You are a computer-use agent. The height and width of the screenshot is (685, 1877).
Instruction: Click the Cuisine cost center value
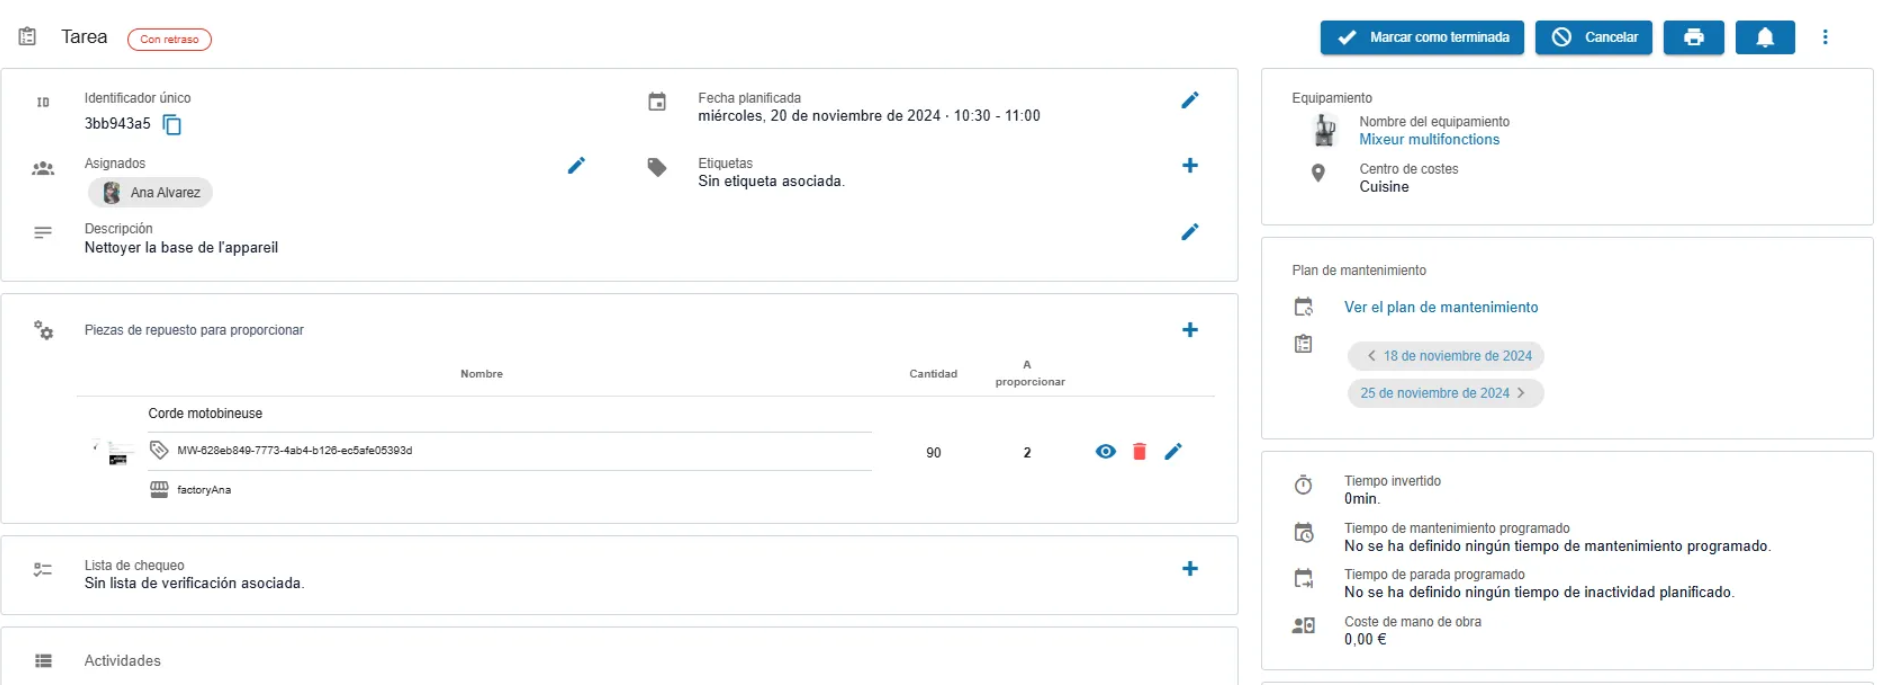pos(1384,187)
